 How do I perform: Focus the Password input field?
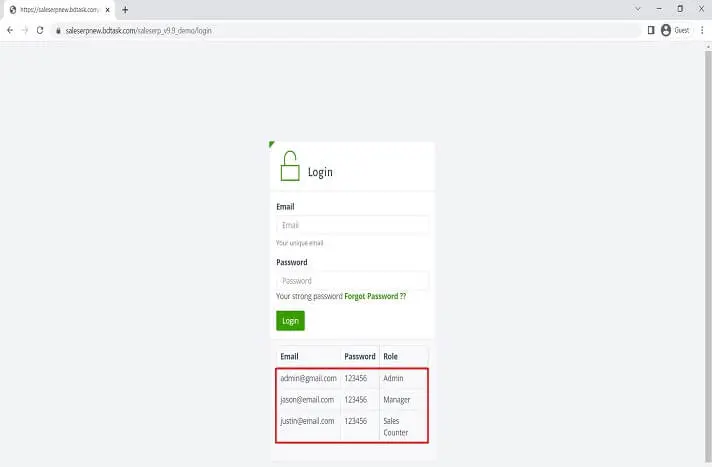pyautogui.click(x=352, y=281)
